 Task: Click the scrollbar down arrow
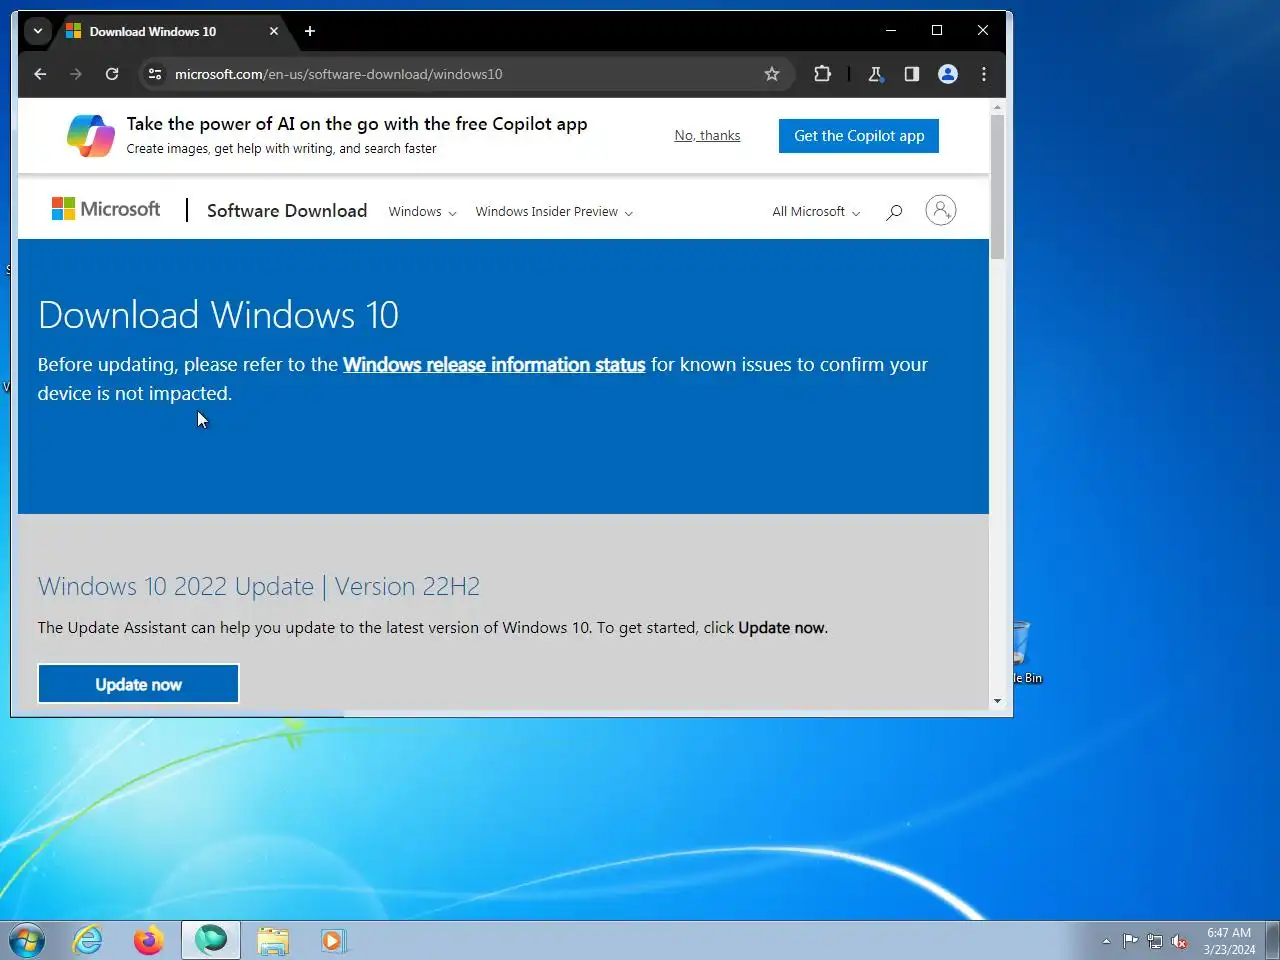(997, 701)
